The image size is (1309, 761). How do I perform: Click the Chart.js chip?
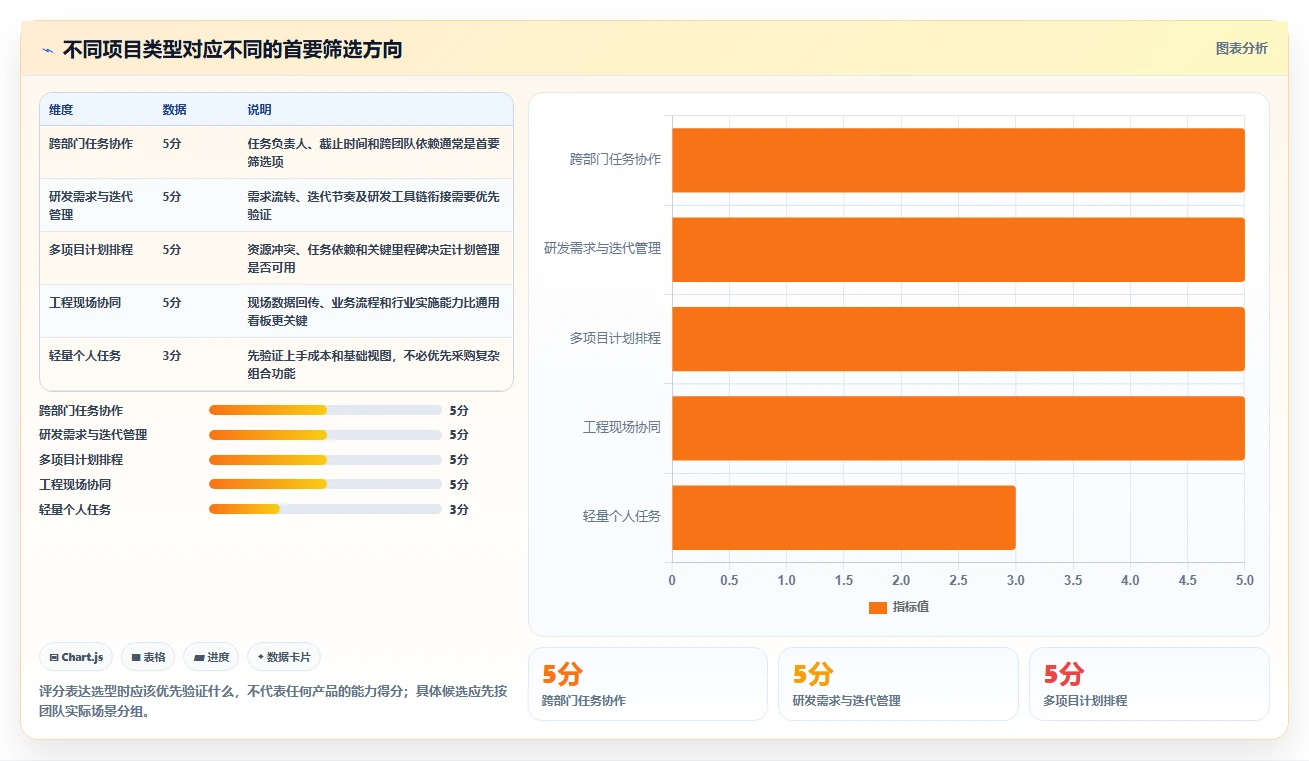point(77,657)
